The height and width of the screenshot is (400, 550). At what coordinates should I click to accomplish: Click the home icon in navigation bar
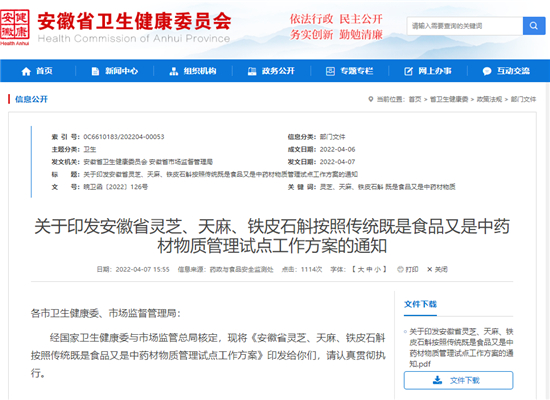[x=26, y=72]
